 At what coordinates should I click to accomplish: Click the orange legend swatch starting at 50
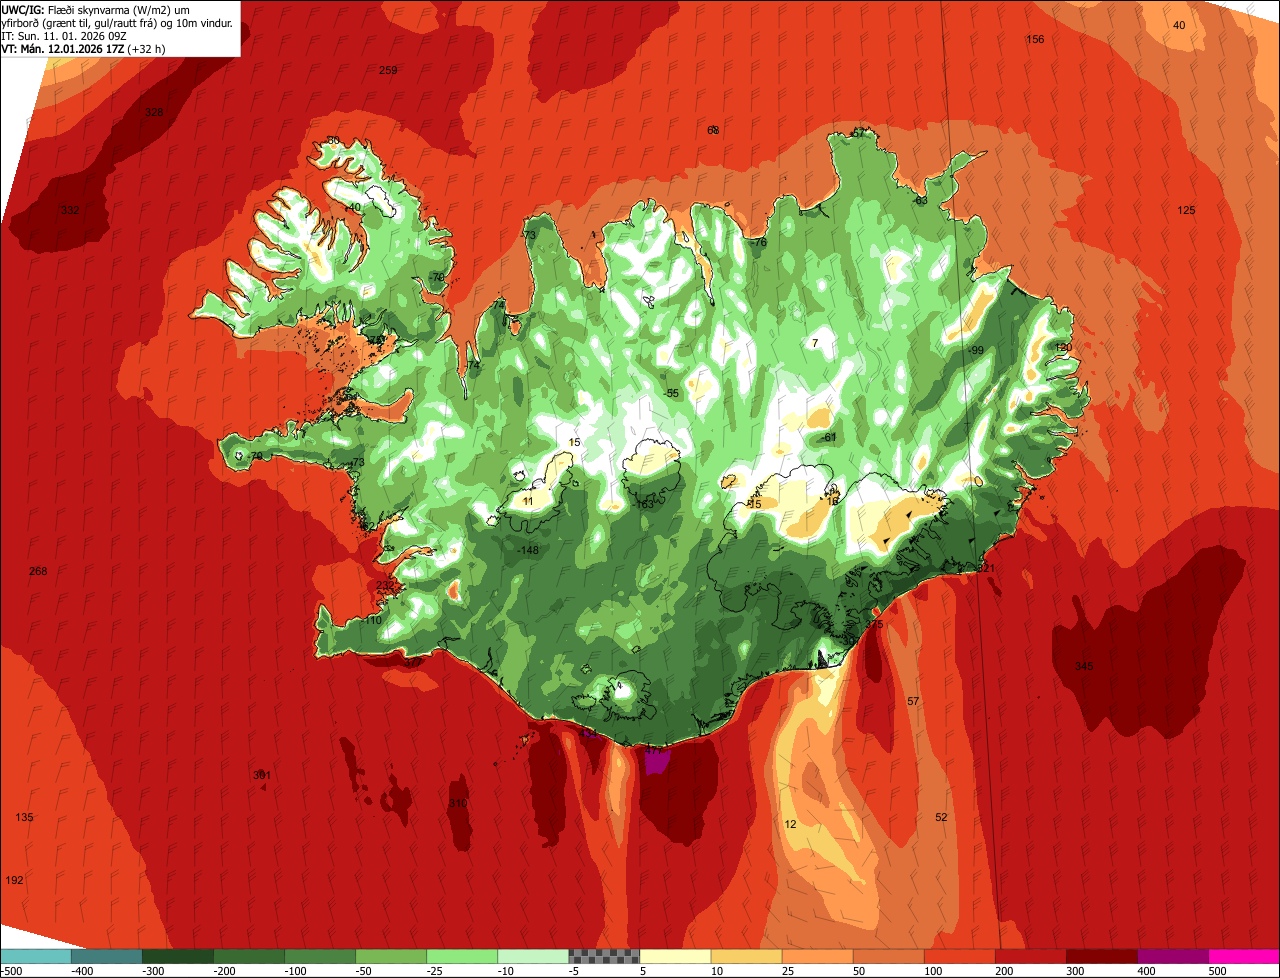pyautogui.click(x=888, y=956)
